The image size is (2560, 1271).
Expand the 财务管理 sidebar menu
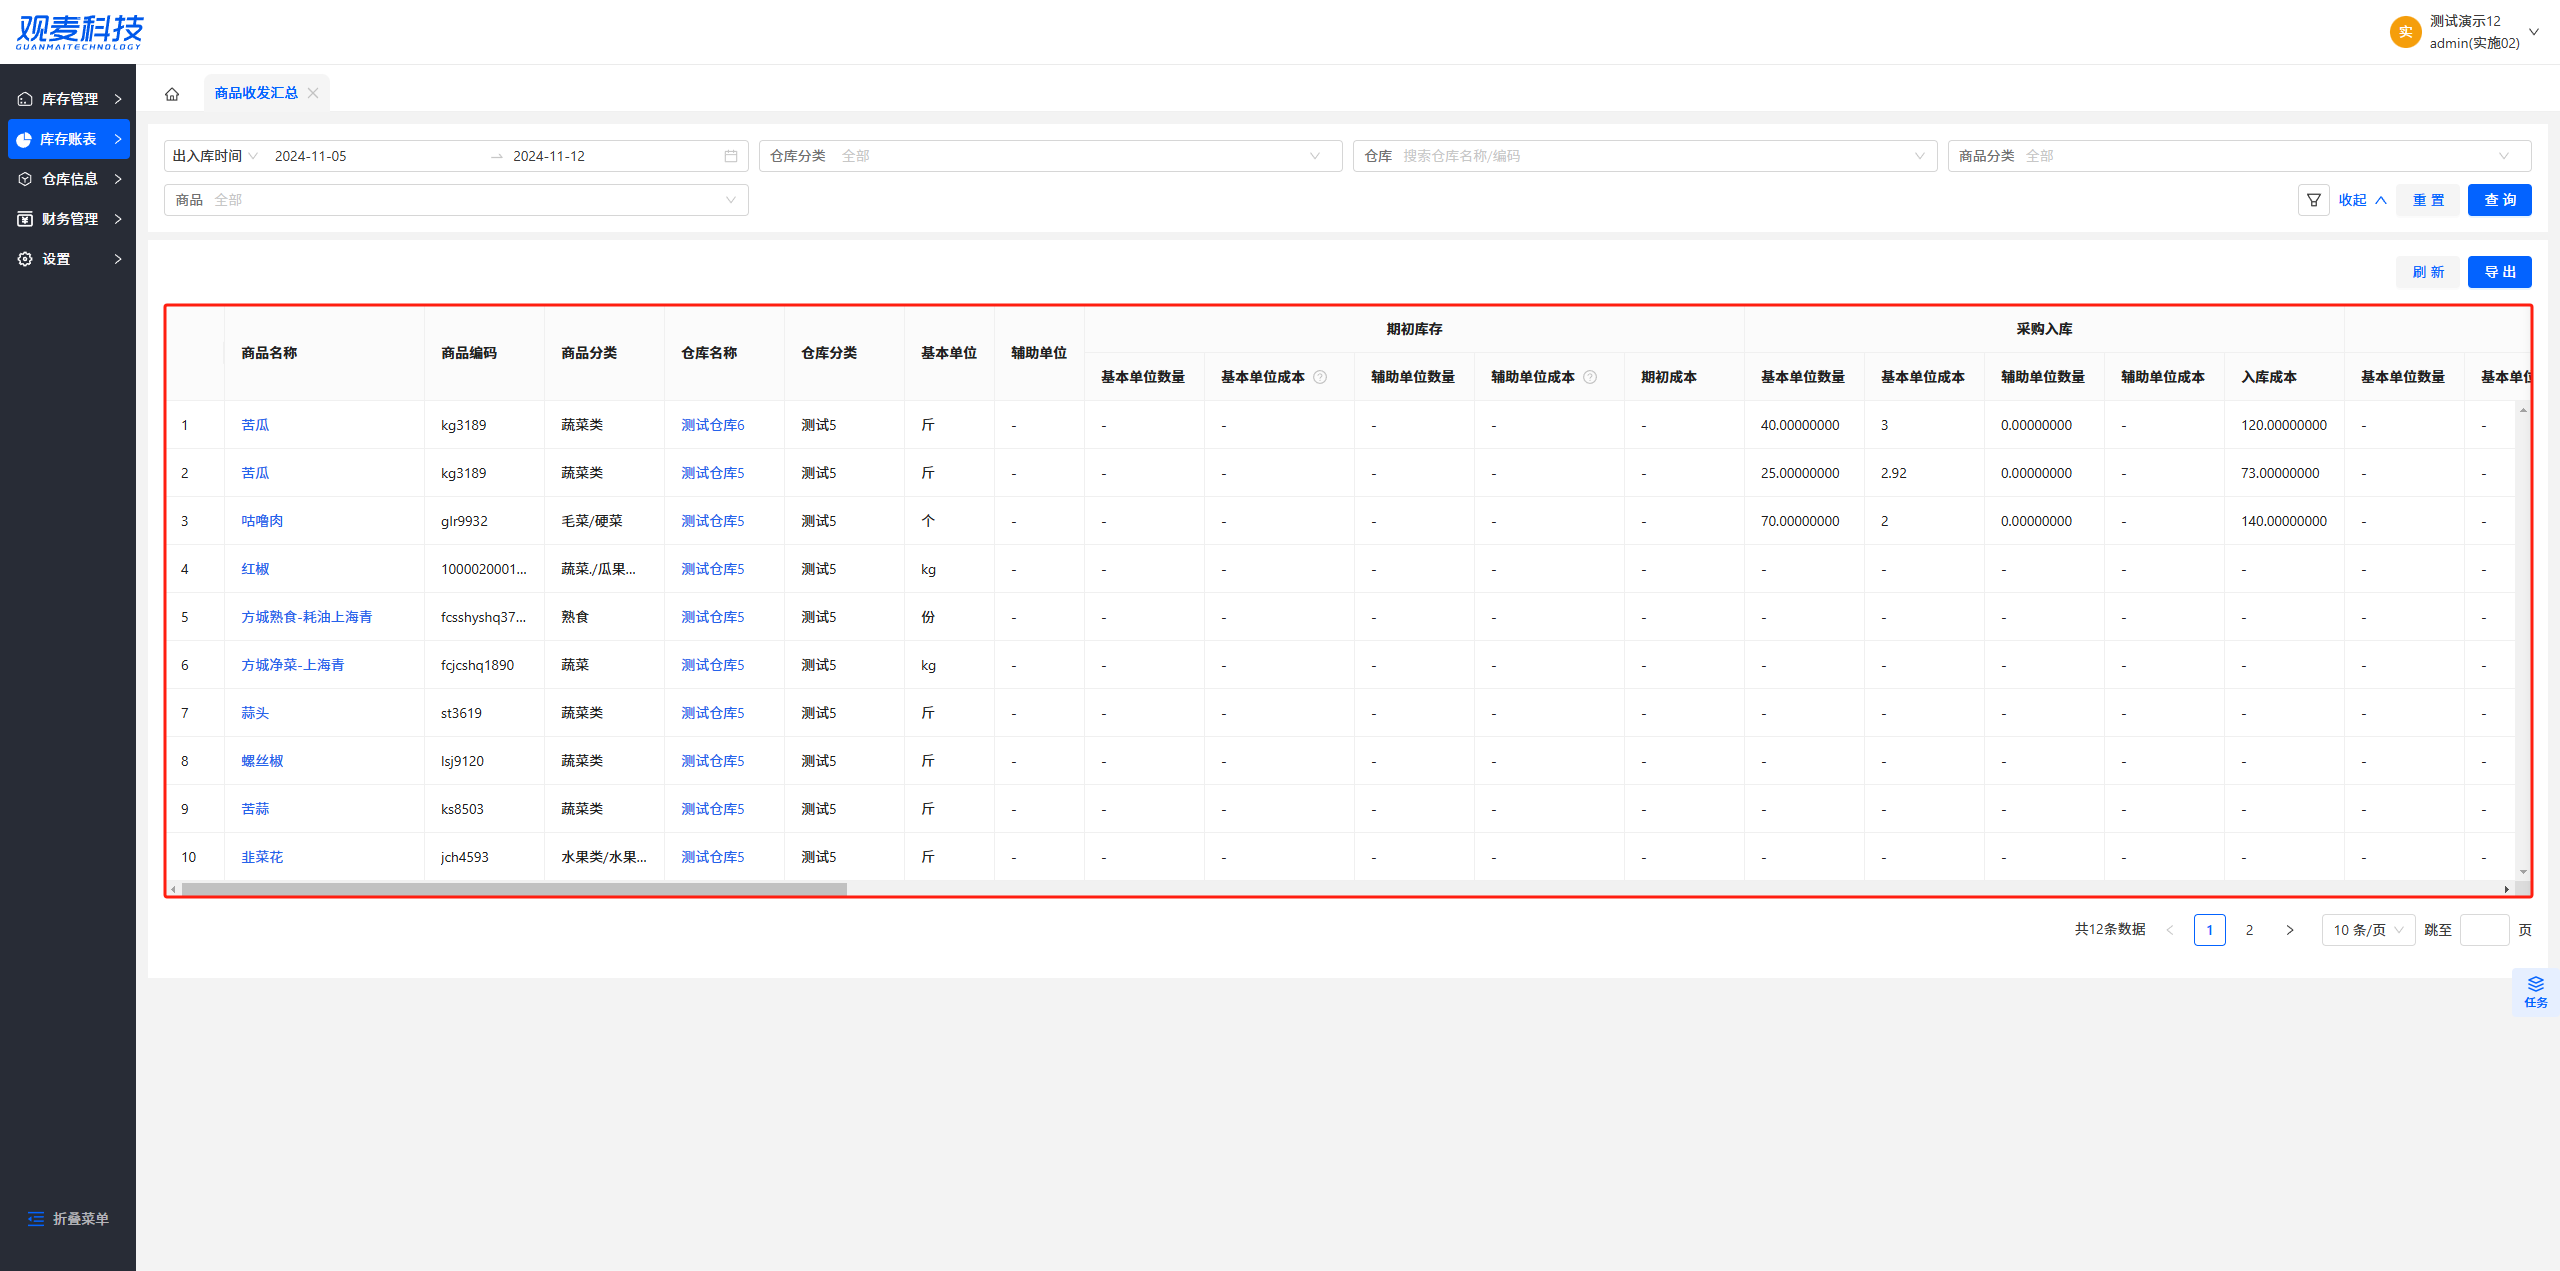(x=68, y=219)
